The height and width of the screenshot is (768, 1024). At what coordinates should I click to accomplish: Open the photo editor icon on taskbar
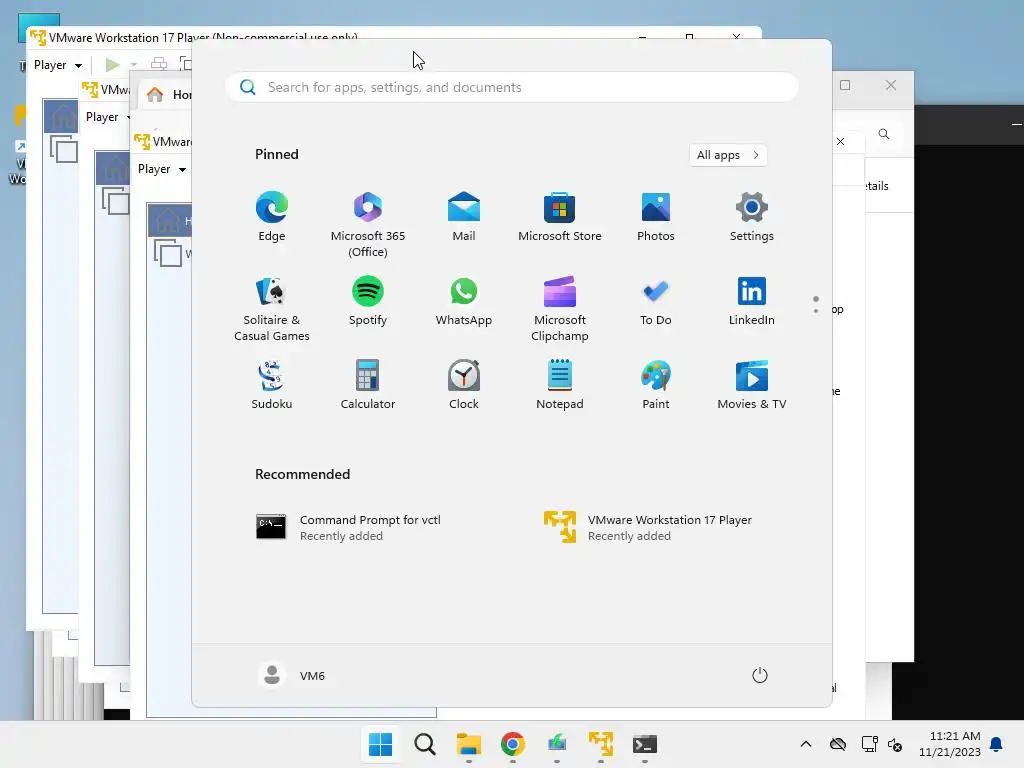click(x=556, y=744)
